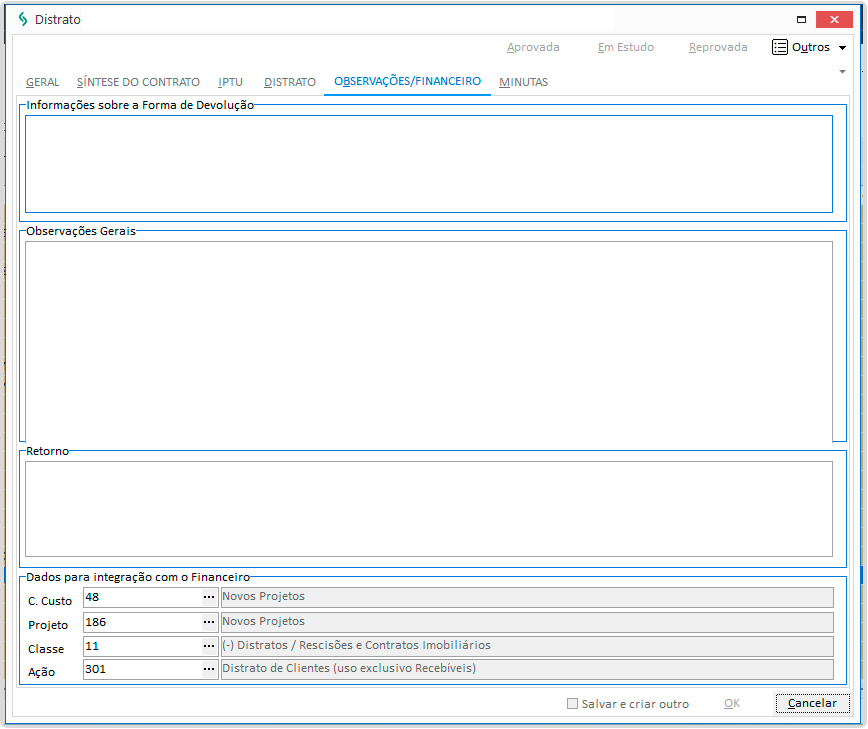The image size is (868, 729).
Task: Open the Outros dropdown arrow
Action: point(843,48)
